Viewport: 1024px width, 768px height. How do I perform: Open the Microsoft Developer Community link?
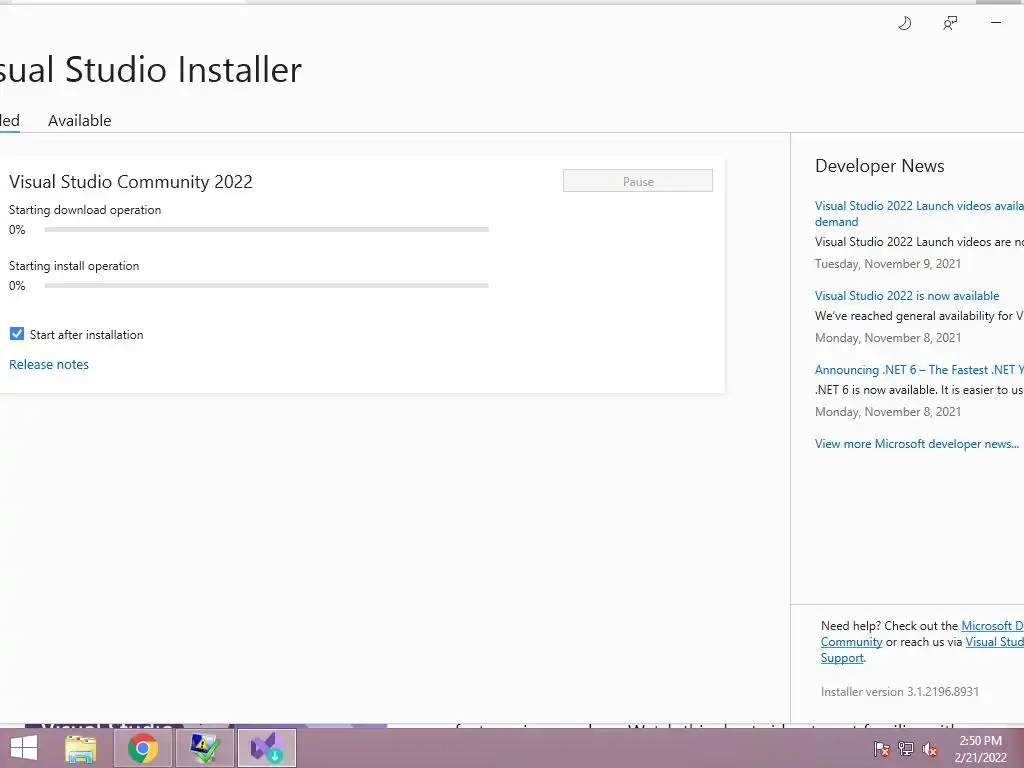(922, 633)
